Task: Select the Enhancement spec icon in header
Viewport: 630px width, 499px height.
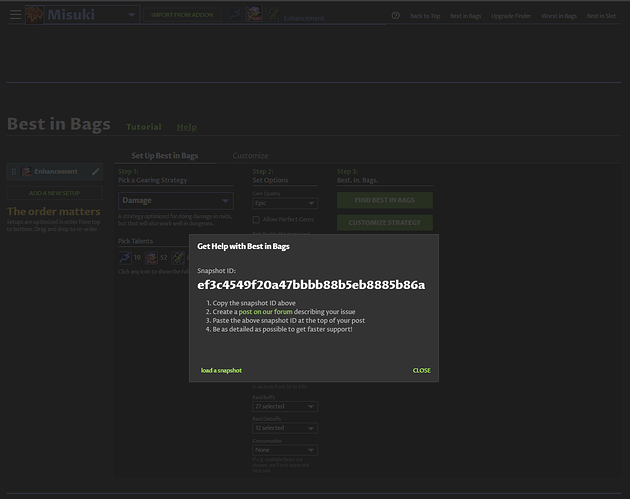Action: [254, 14]
